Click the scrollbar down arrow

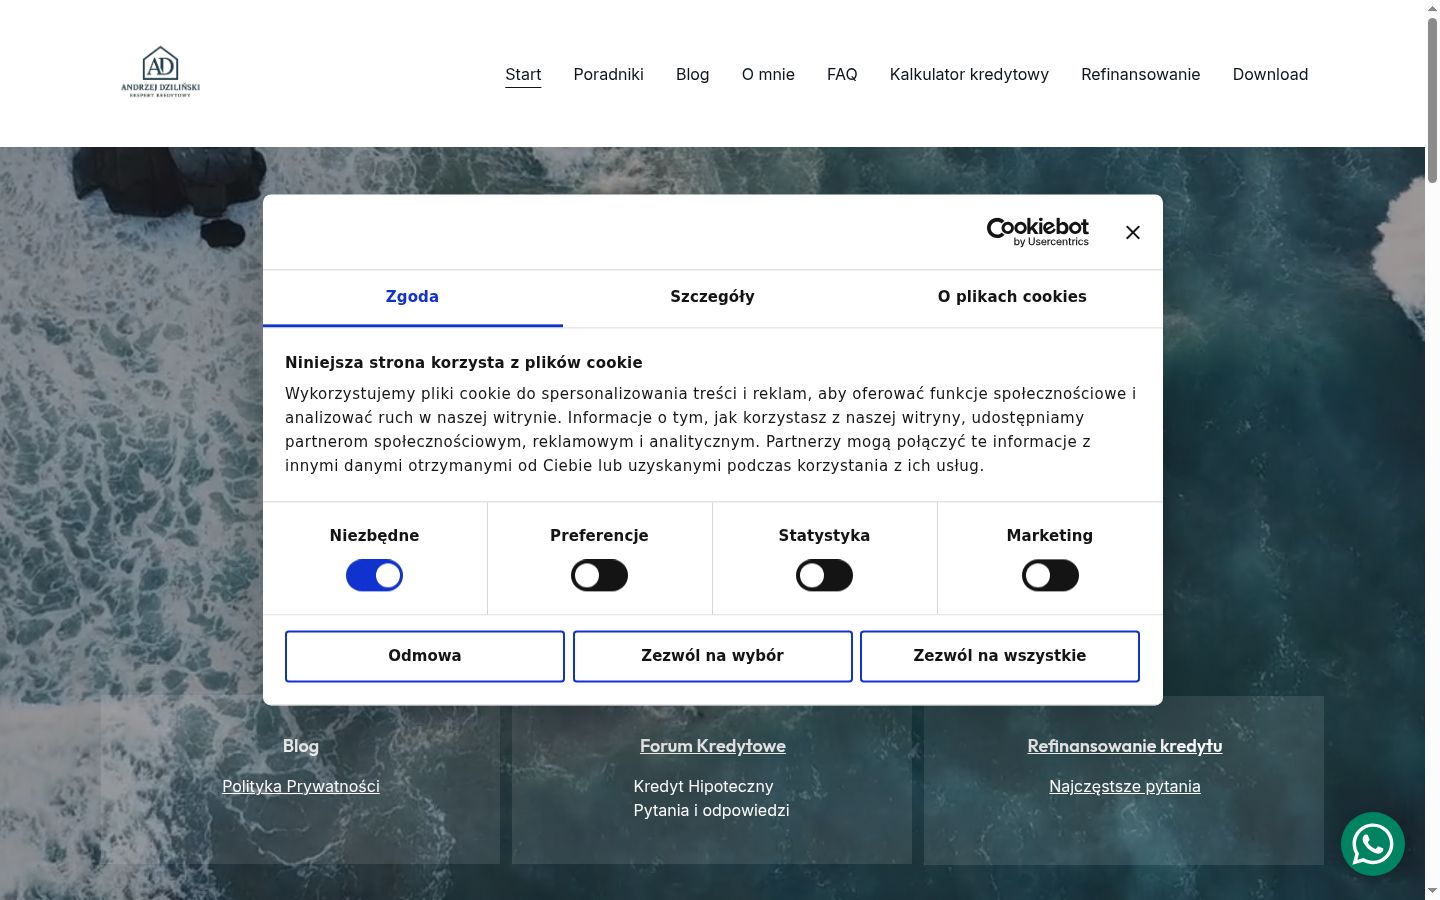click(1432, 891)
